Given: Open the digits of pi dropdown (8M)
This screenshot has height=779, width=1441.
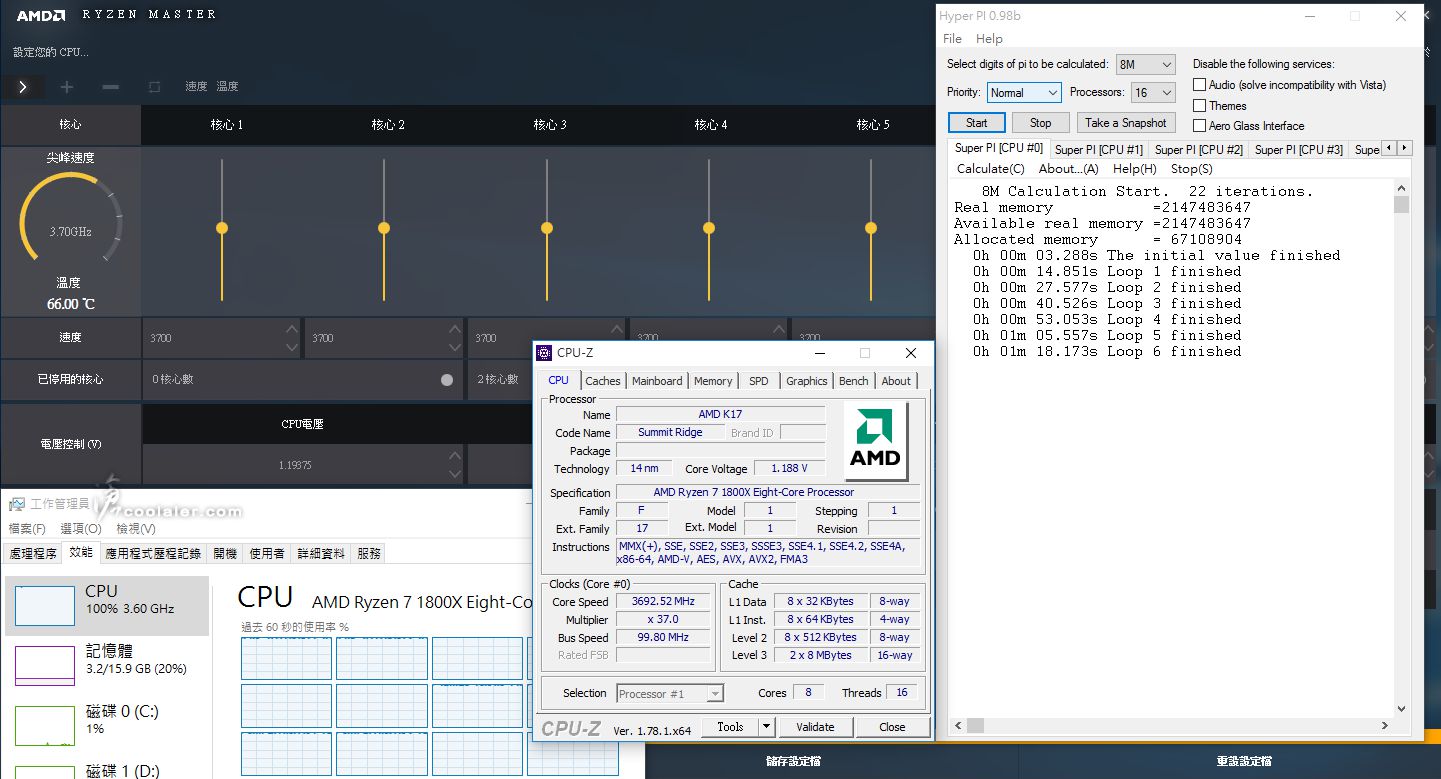Looking at the screenshot, I should tap(1145, 64).
